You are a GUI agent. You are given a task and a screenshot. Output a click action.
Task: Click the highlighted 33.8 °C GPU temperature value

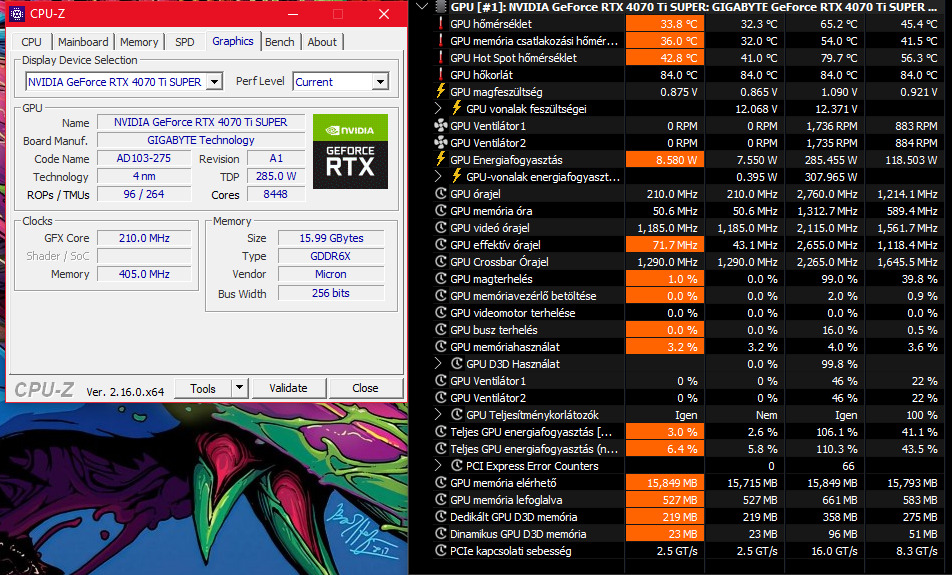point(665,24)
